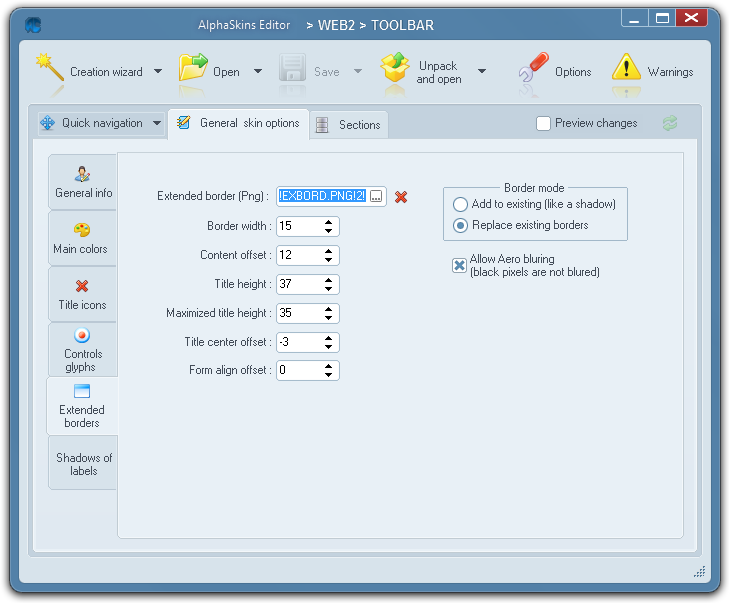This screenshot has width=729, height=603.
Task: Increase Title center offset value
Action: point(329,338)
